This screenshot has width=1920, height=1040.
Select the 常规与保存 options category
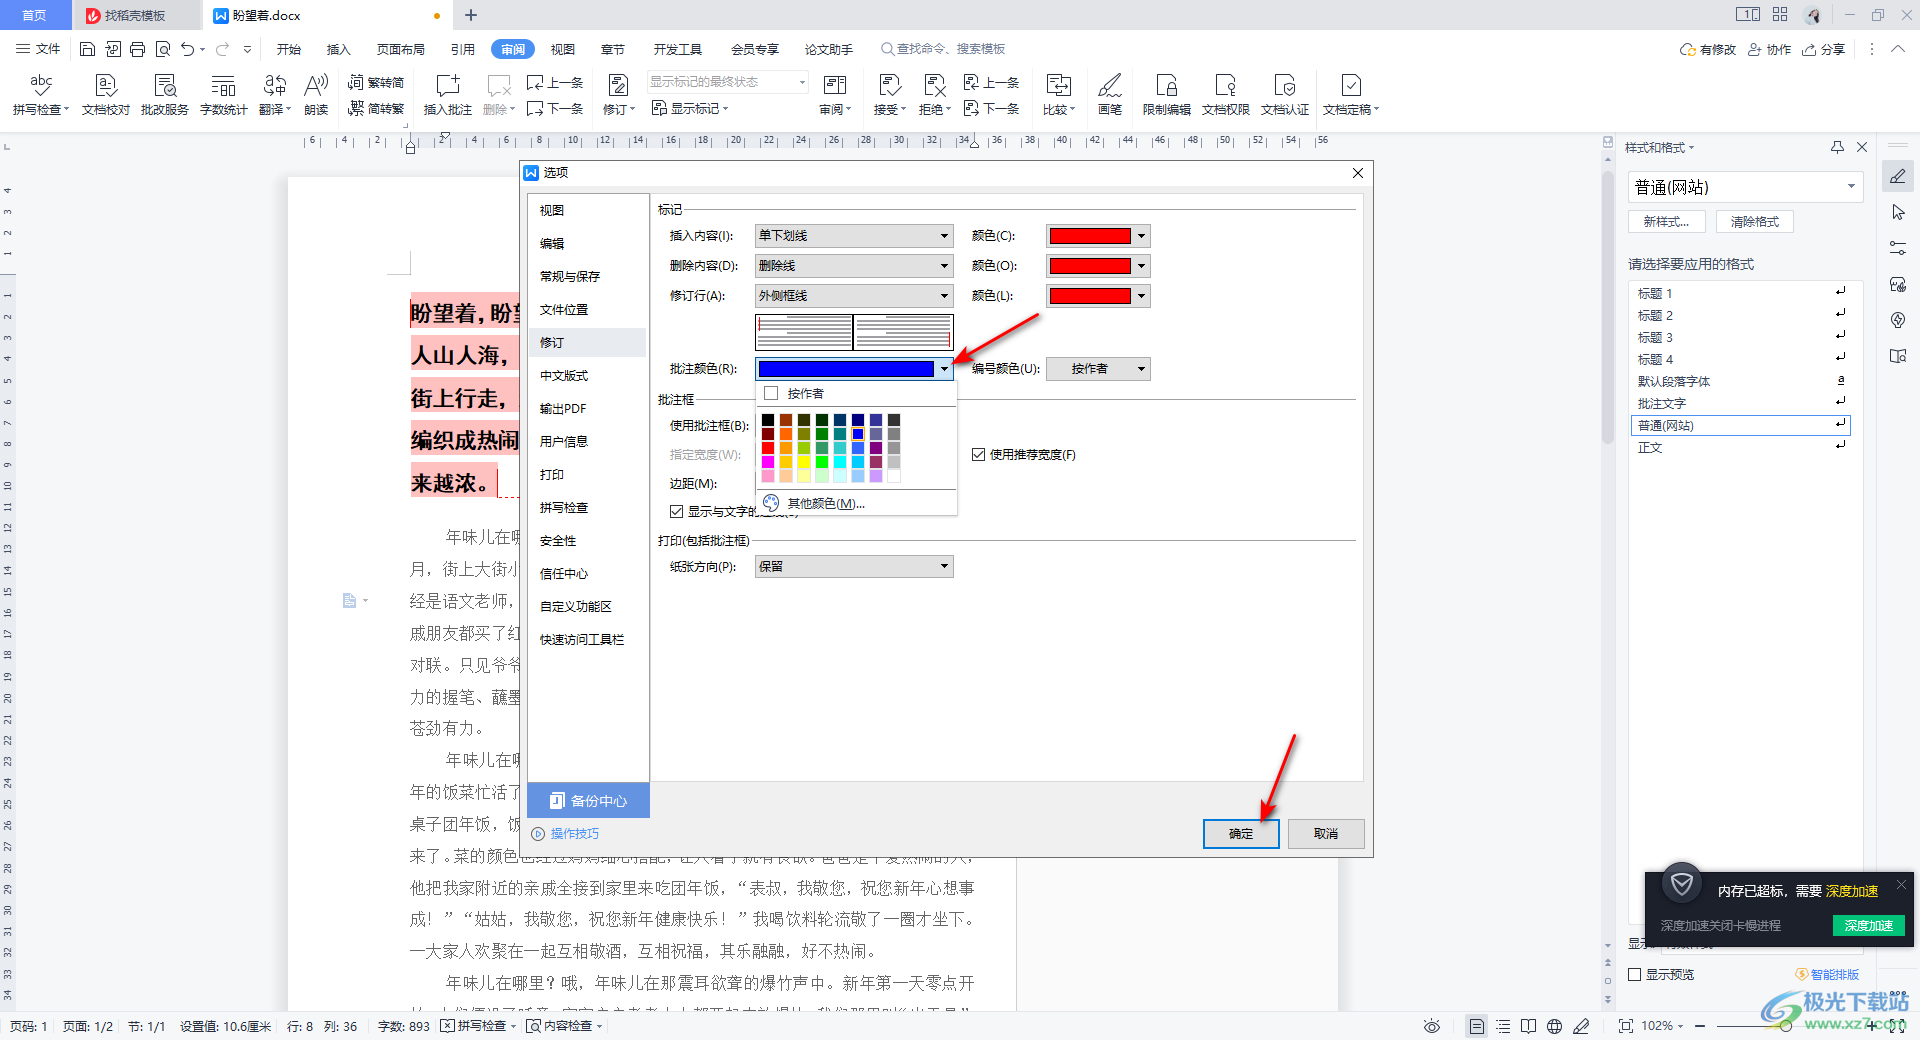pyautogui.click(x=587, y=276)
